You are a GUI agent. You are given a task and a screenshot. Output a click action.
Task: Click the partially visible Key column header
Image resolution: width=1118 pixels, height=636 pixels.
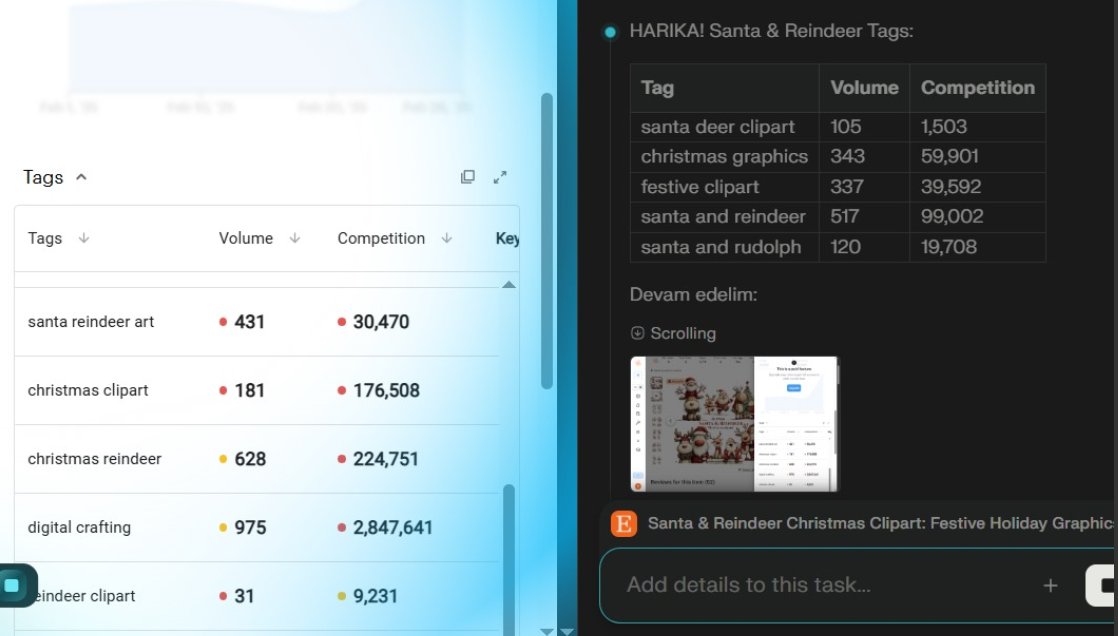point(507,238)
